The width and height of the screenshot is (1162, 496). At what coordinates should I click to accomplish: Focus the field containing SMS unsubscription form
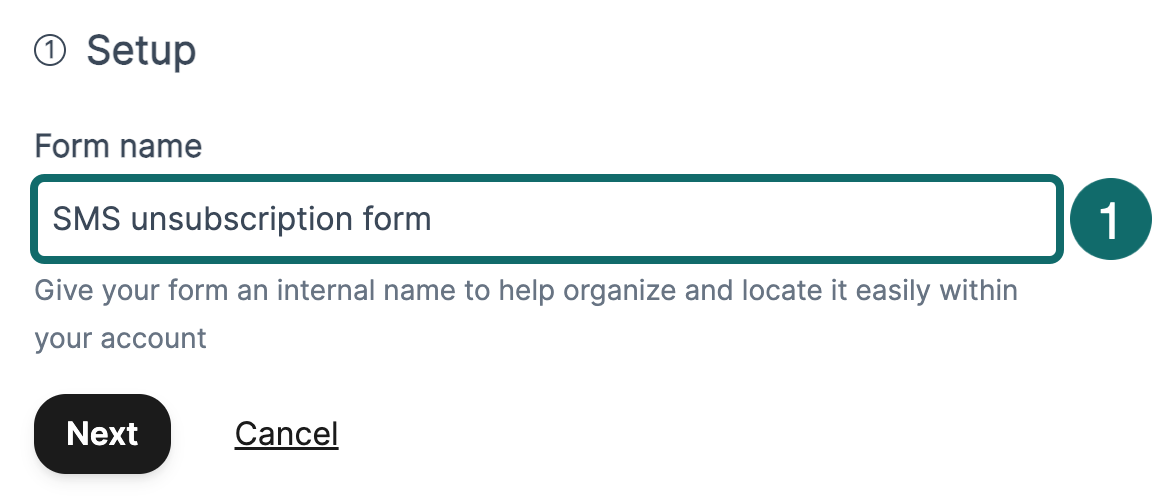point(545,218)
